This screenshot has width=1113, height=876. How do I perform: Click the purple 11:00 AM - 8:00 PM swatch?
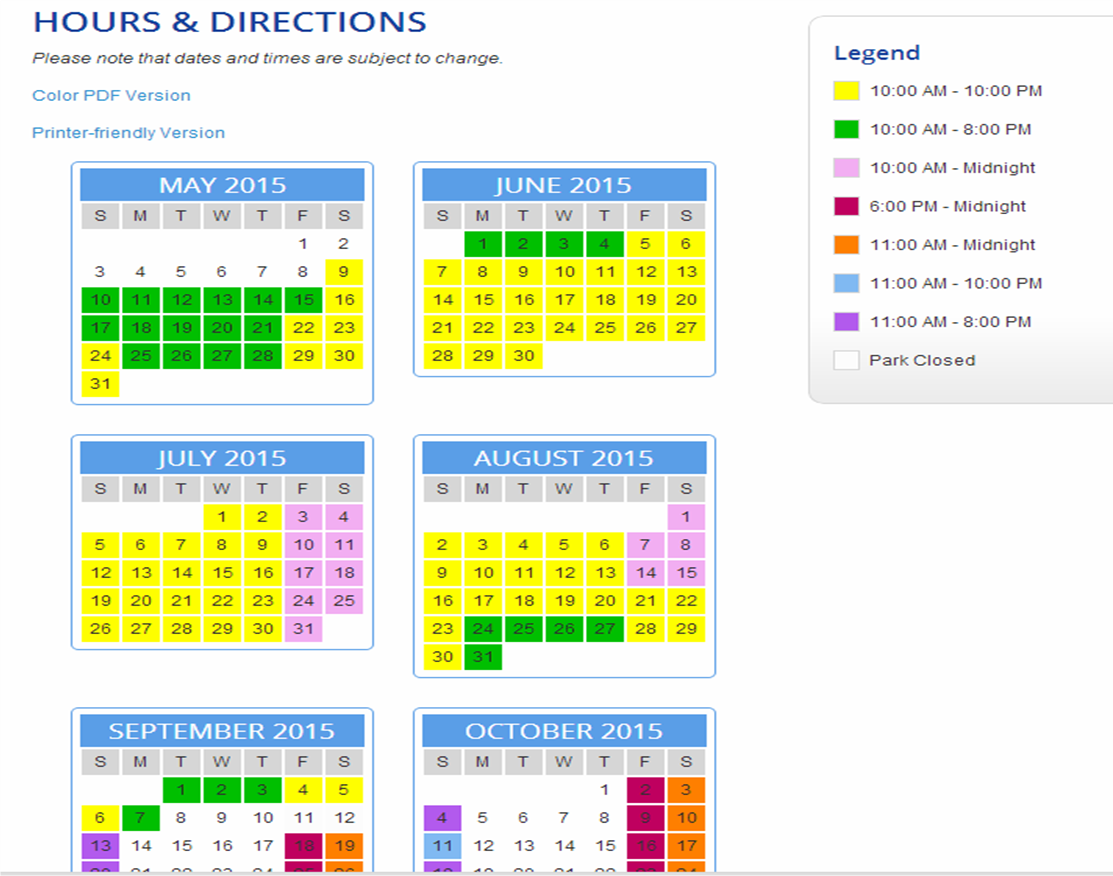pyautogui.click(x=846, y=322)
